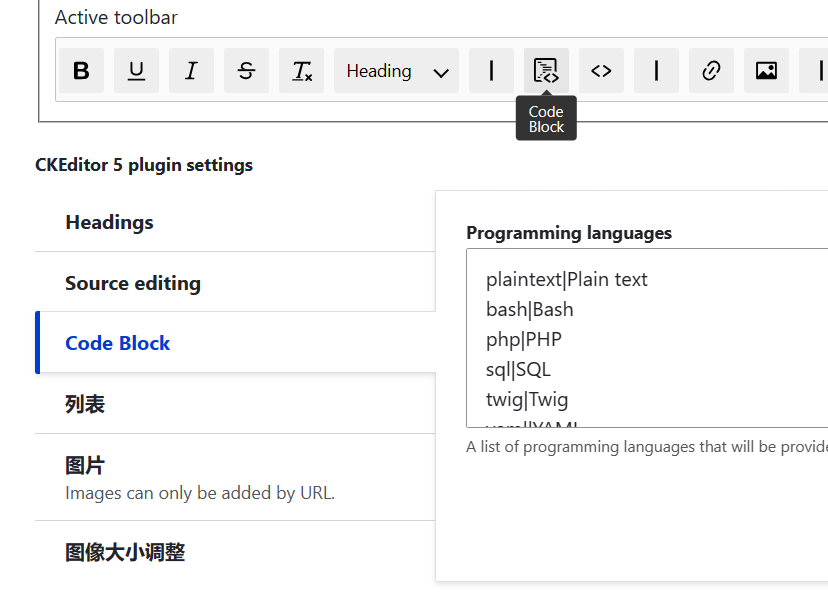The height and width of the screenshot is (603, 828).
Task: Select the separator after Heading dropdown
Action: pos(492,70)
